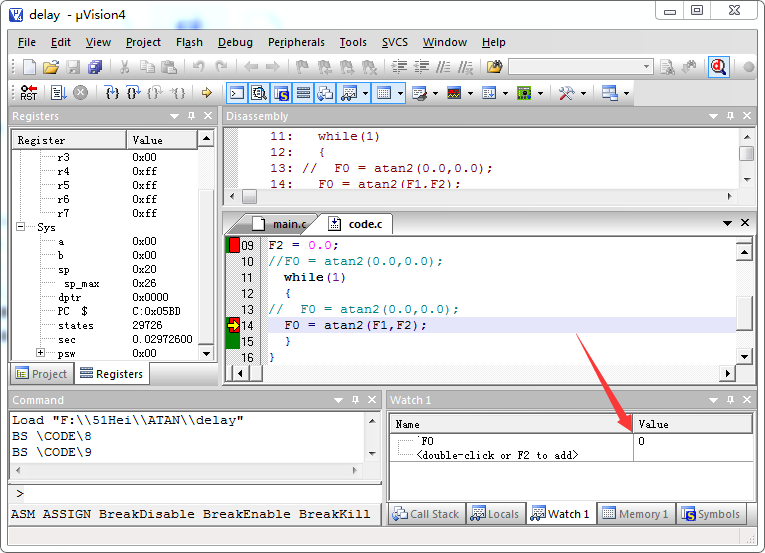The height and width of the screenshot is (553, 765).
Task: Click the command line input field
Action: (195, 493)
